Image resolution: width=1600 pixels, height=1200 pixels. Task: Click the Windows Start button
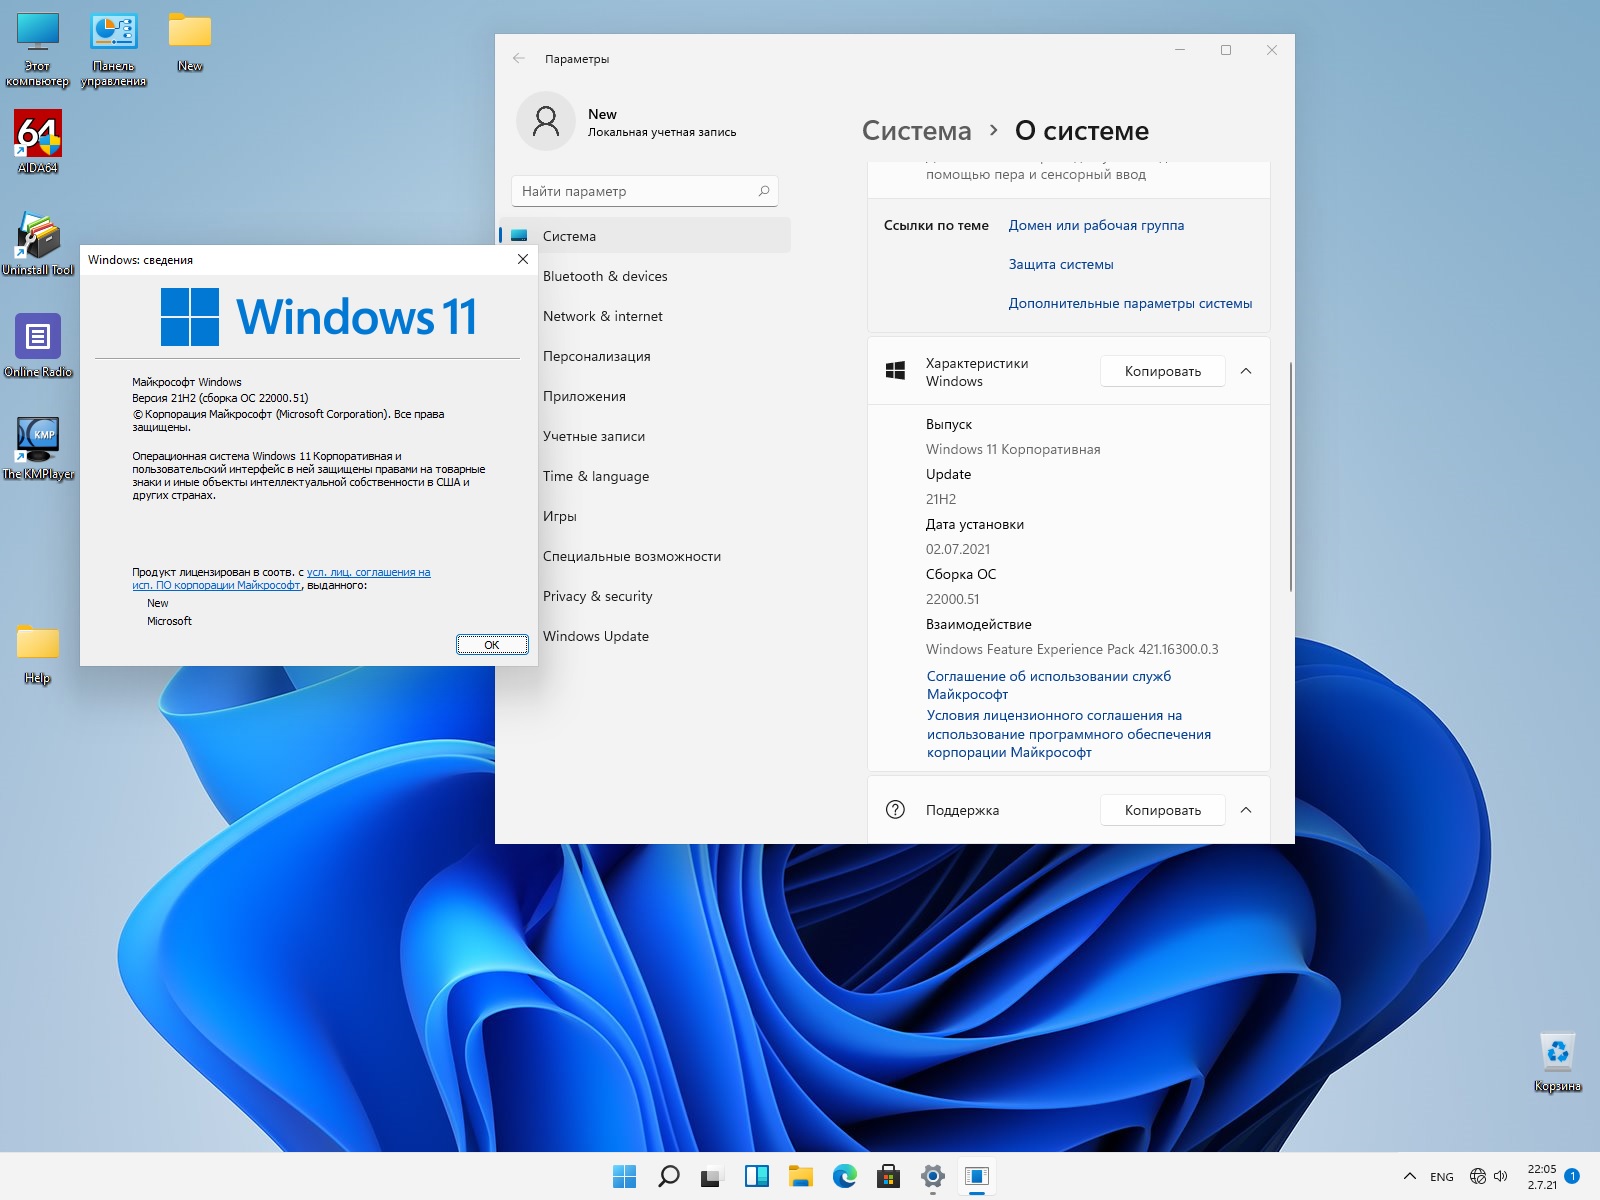[x=625, y=1176]
